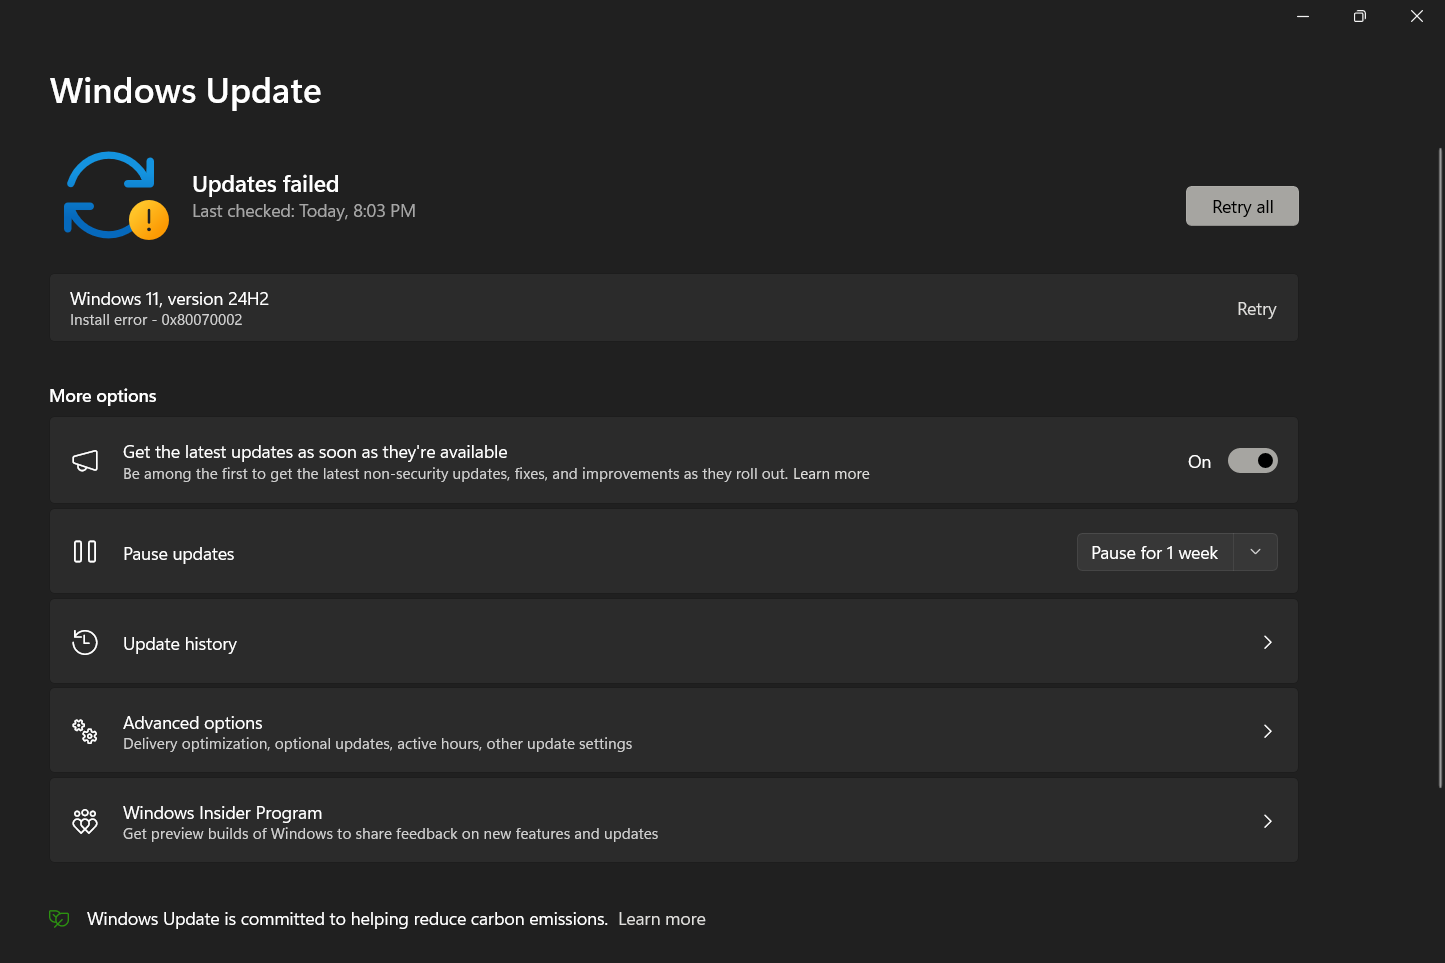The image size is (1445, 963).
Task: Click the Windows Update page heading
Action: point(186,91)
